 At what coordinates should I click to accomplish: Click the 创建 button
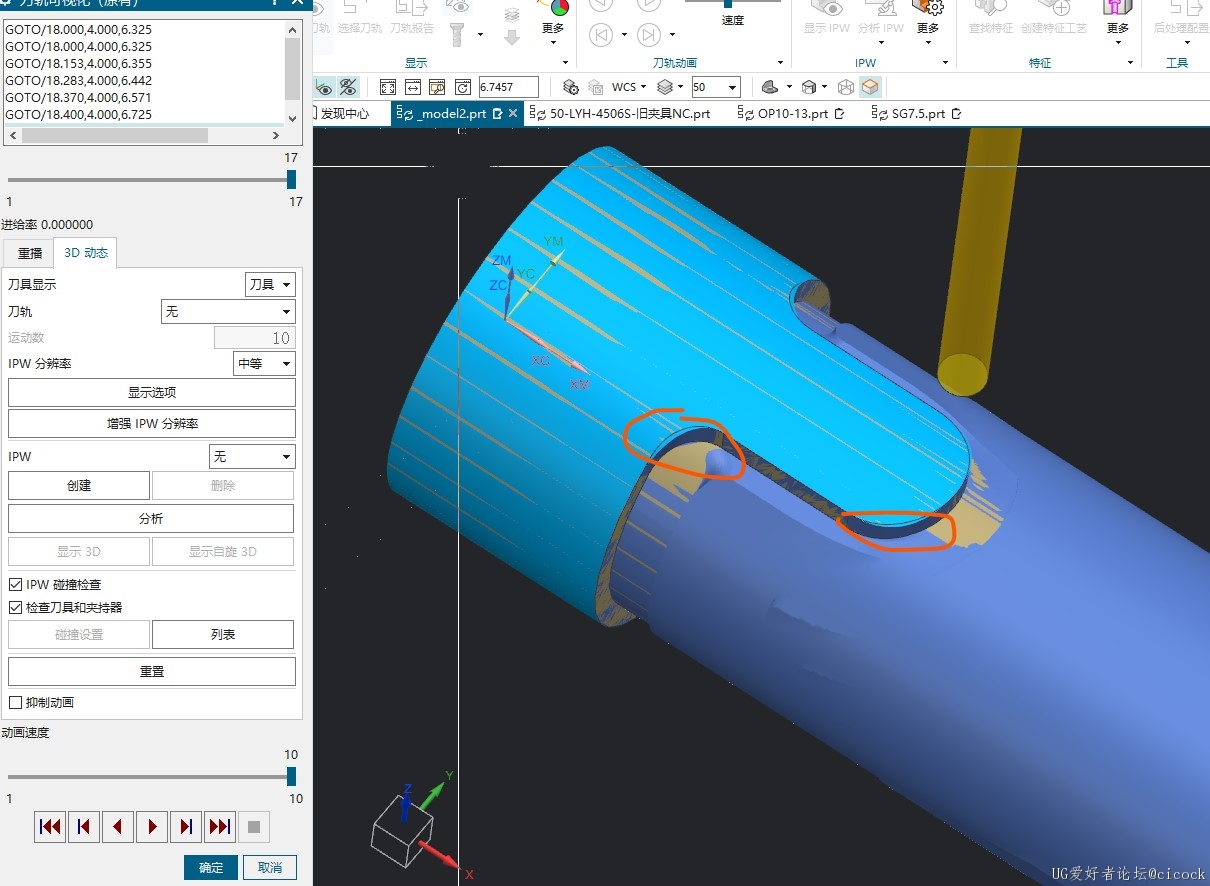79,486
